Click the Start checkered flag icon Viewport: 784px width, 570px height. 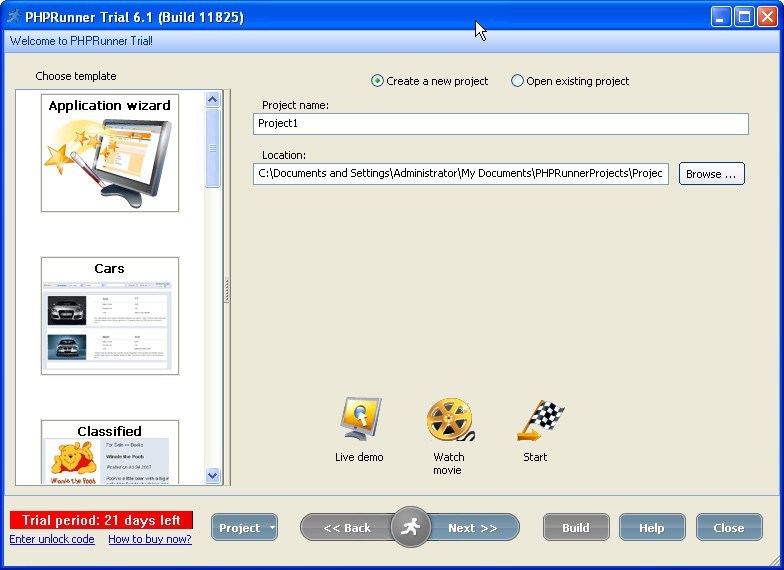pos(540,420)
